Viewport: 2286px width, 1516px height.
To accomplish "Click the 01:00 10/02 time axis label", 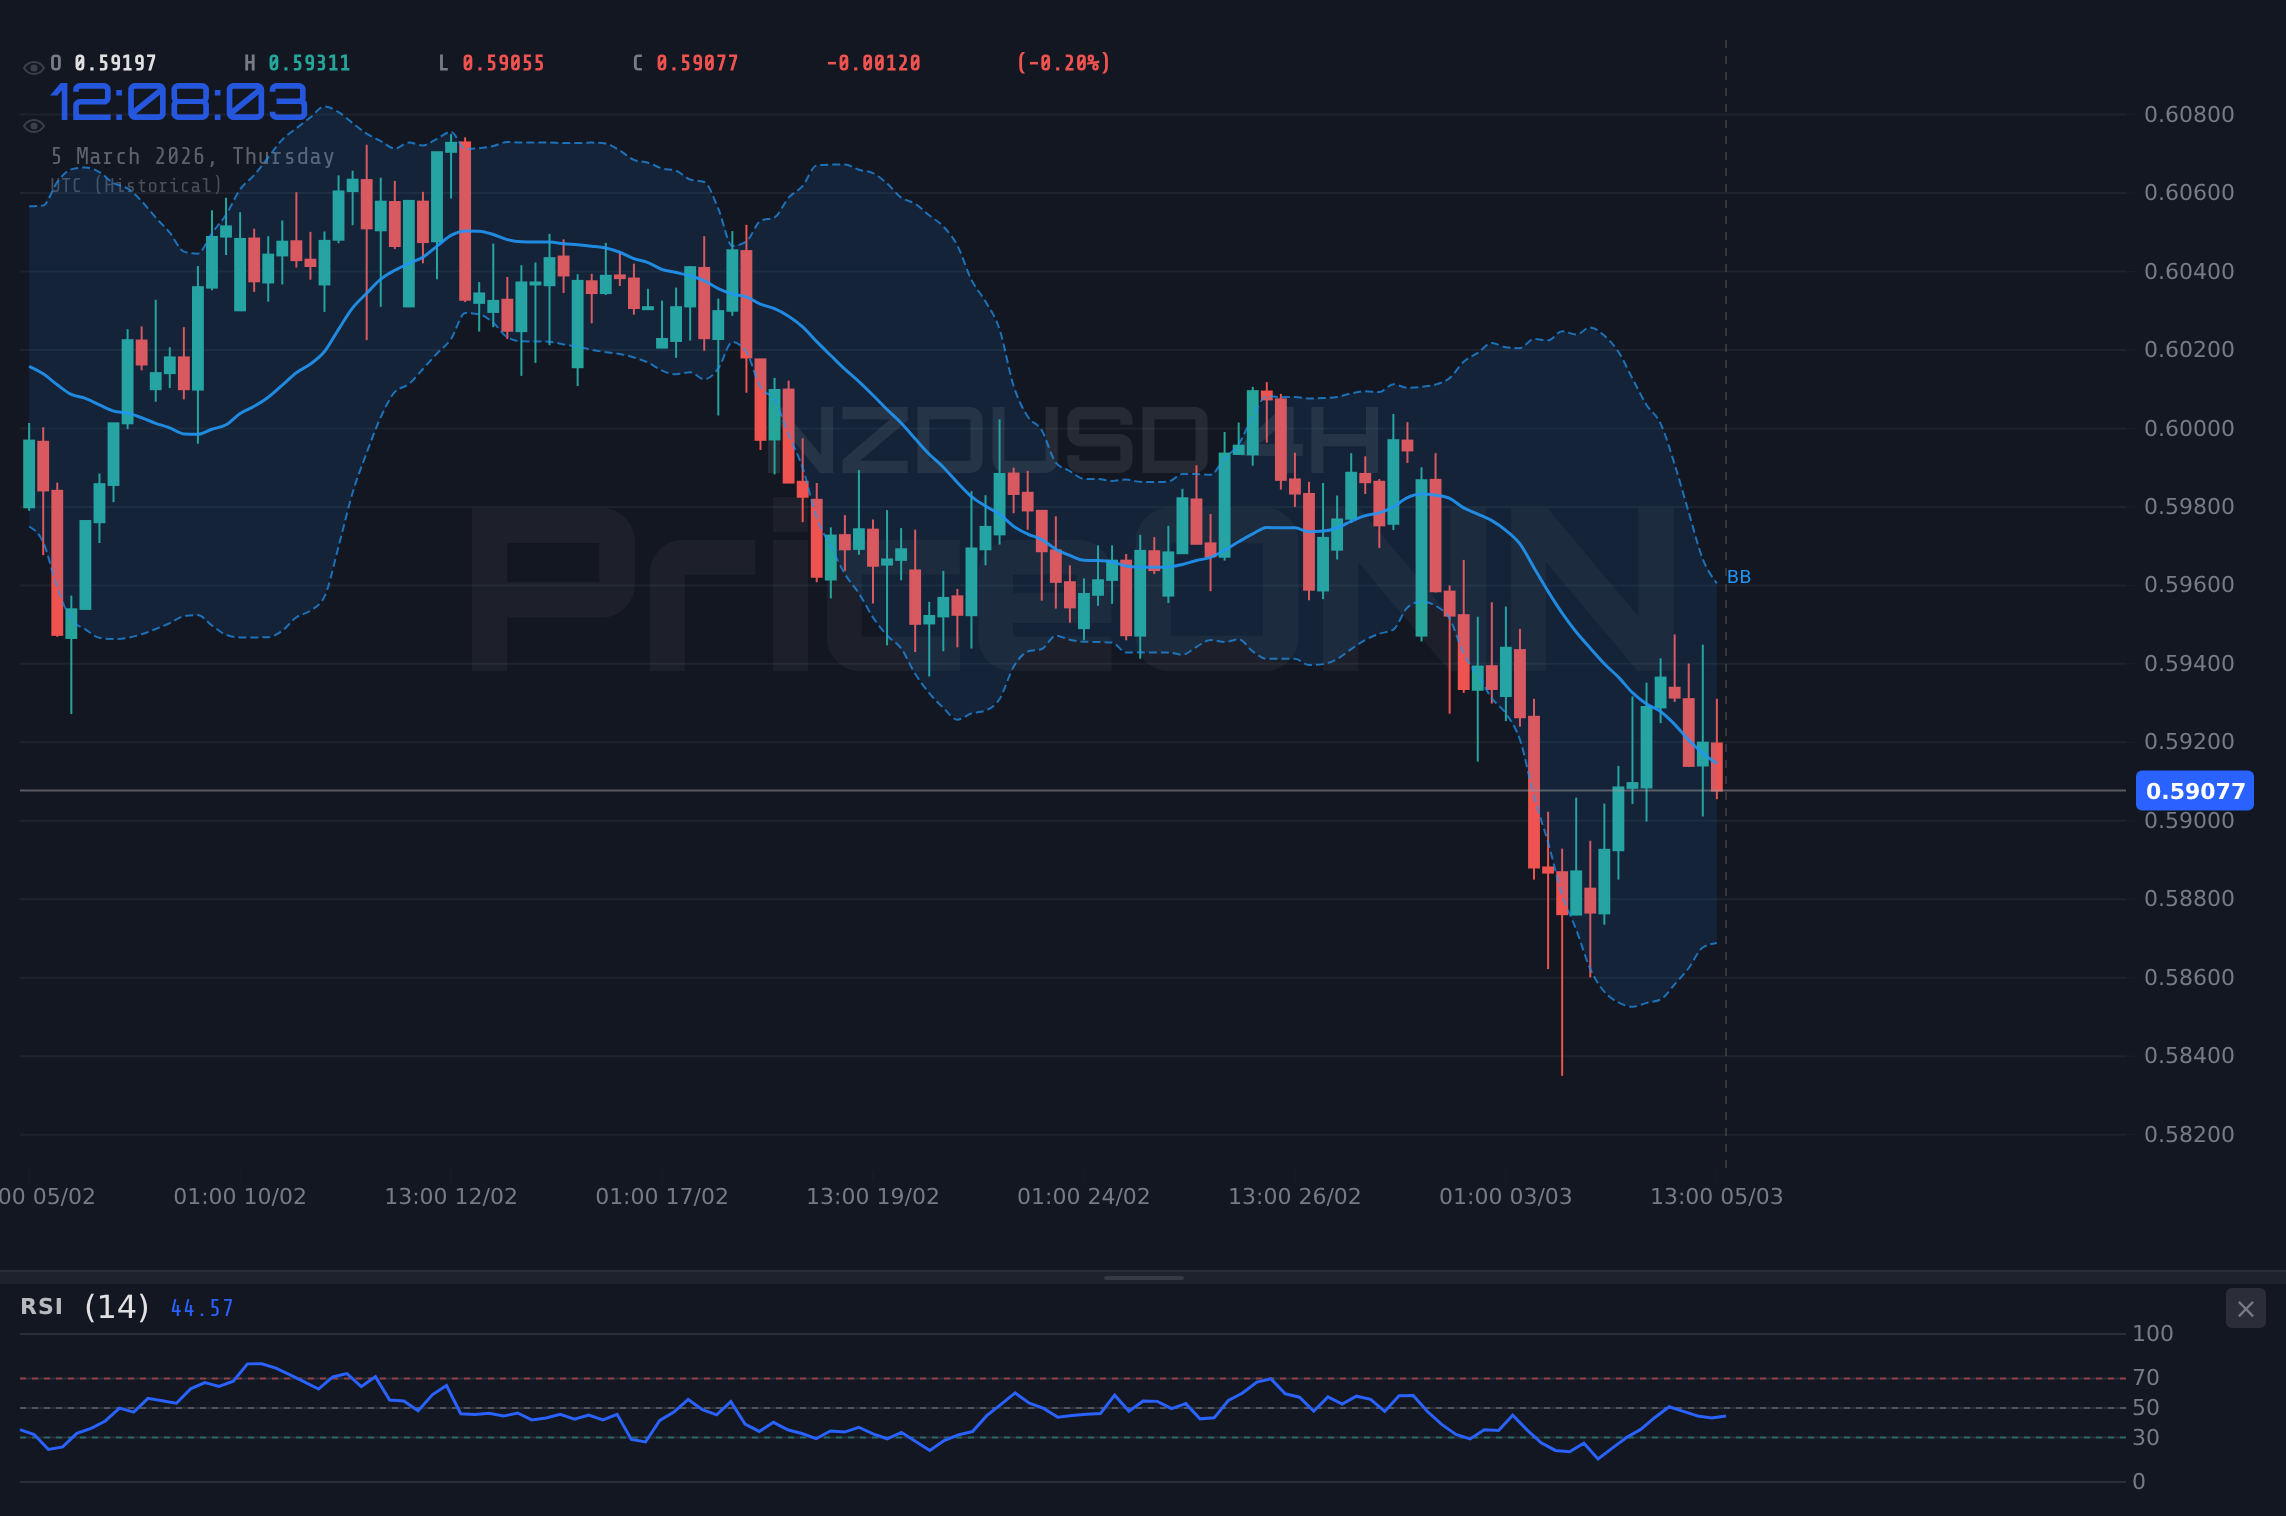I will tap(240, 1197).
